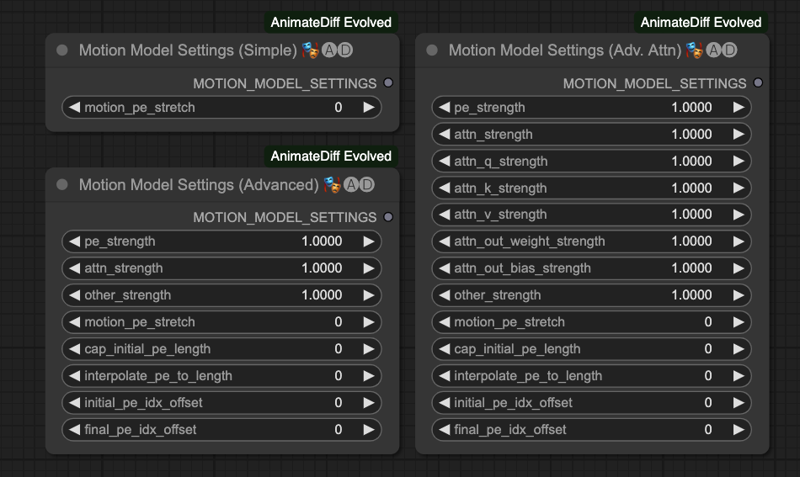This screenshot has height=477, width=800.
Task: Click the masks emoji icon on Simple node title
Action: (310, 50)
